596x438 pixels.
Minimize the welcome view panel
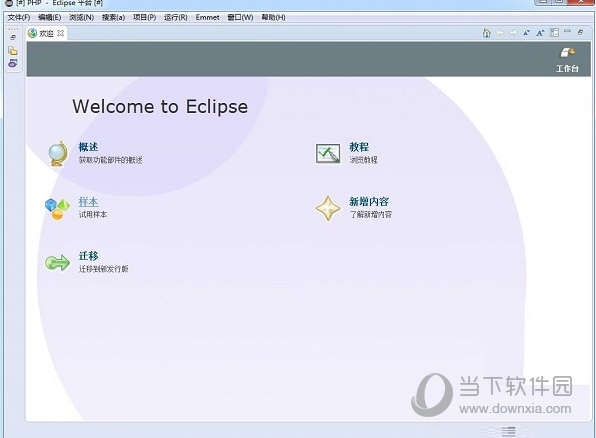click(567, 31)
